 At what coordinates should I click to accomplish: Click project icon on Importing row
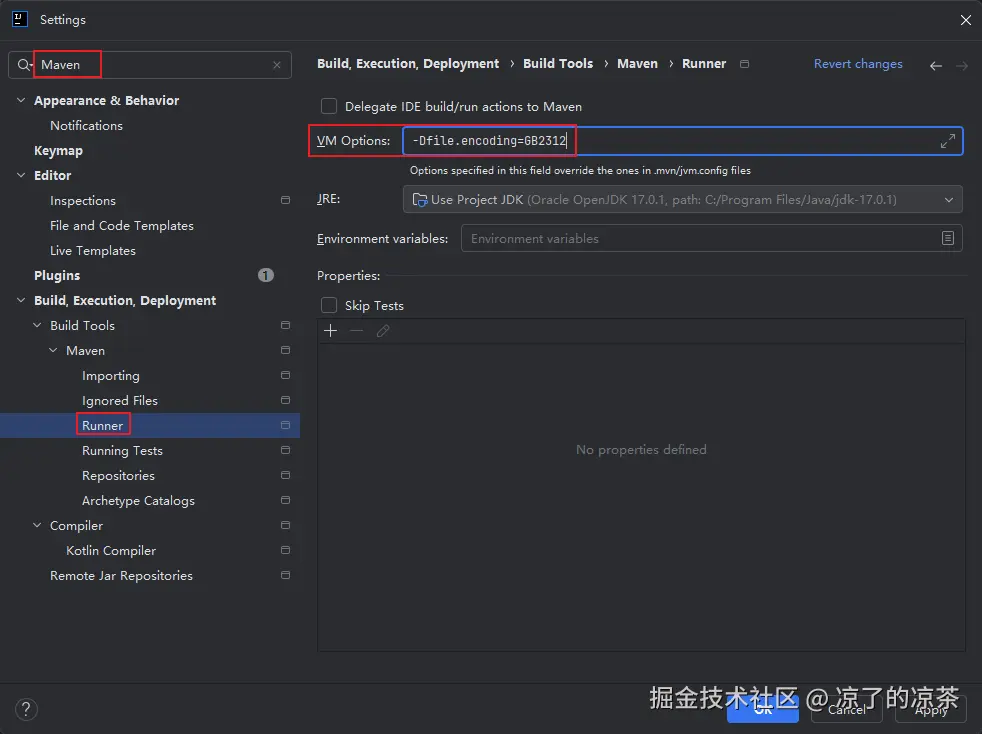286,375
